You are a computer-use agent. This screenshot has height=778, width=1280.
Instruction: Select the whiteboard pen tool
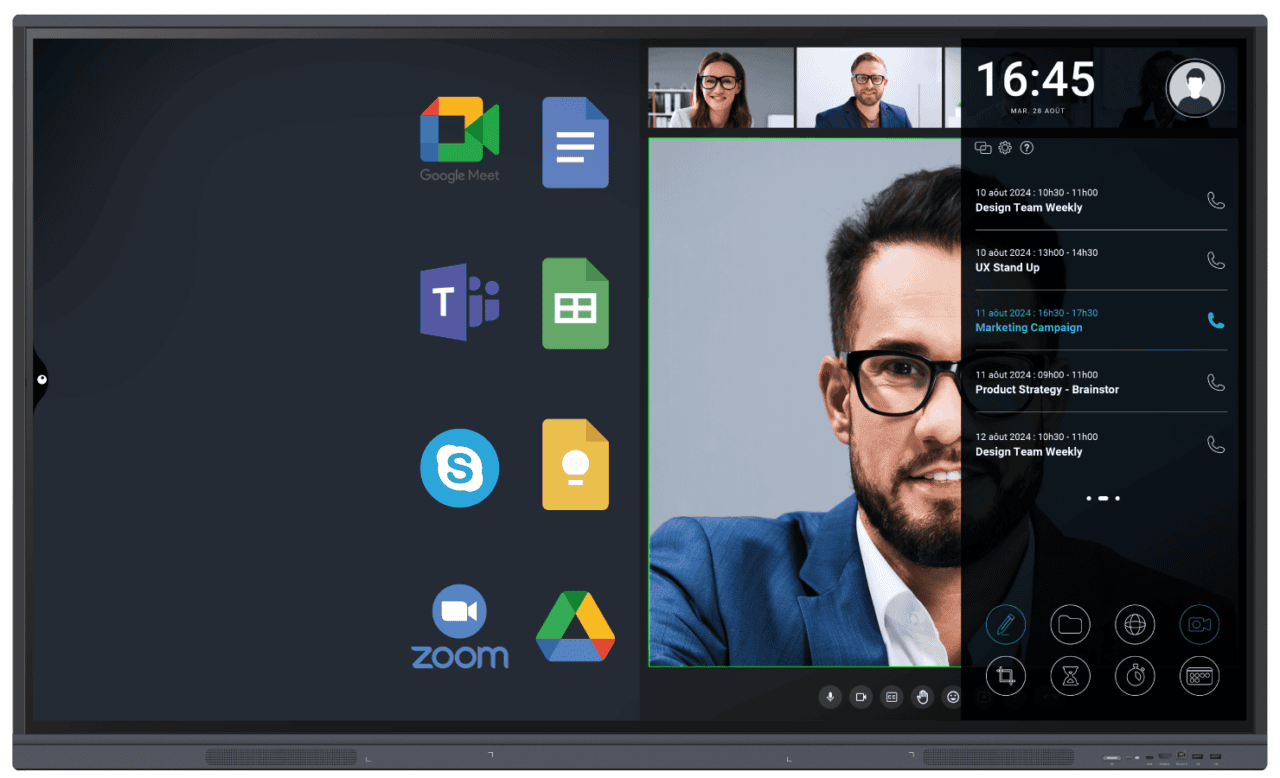[x=1005, y=624]
